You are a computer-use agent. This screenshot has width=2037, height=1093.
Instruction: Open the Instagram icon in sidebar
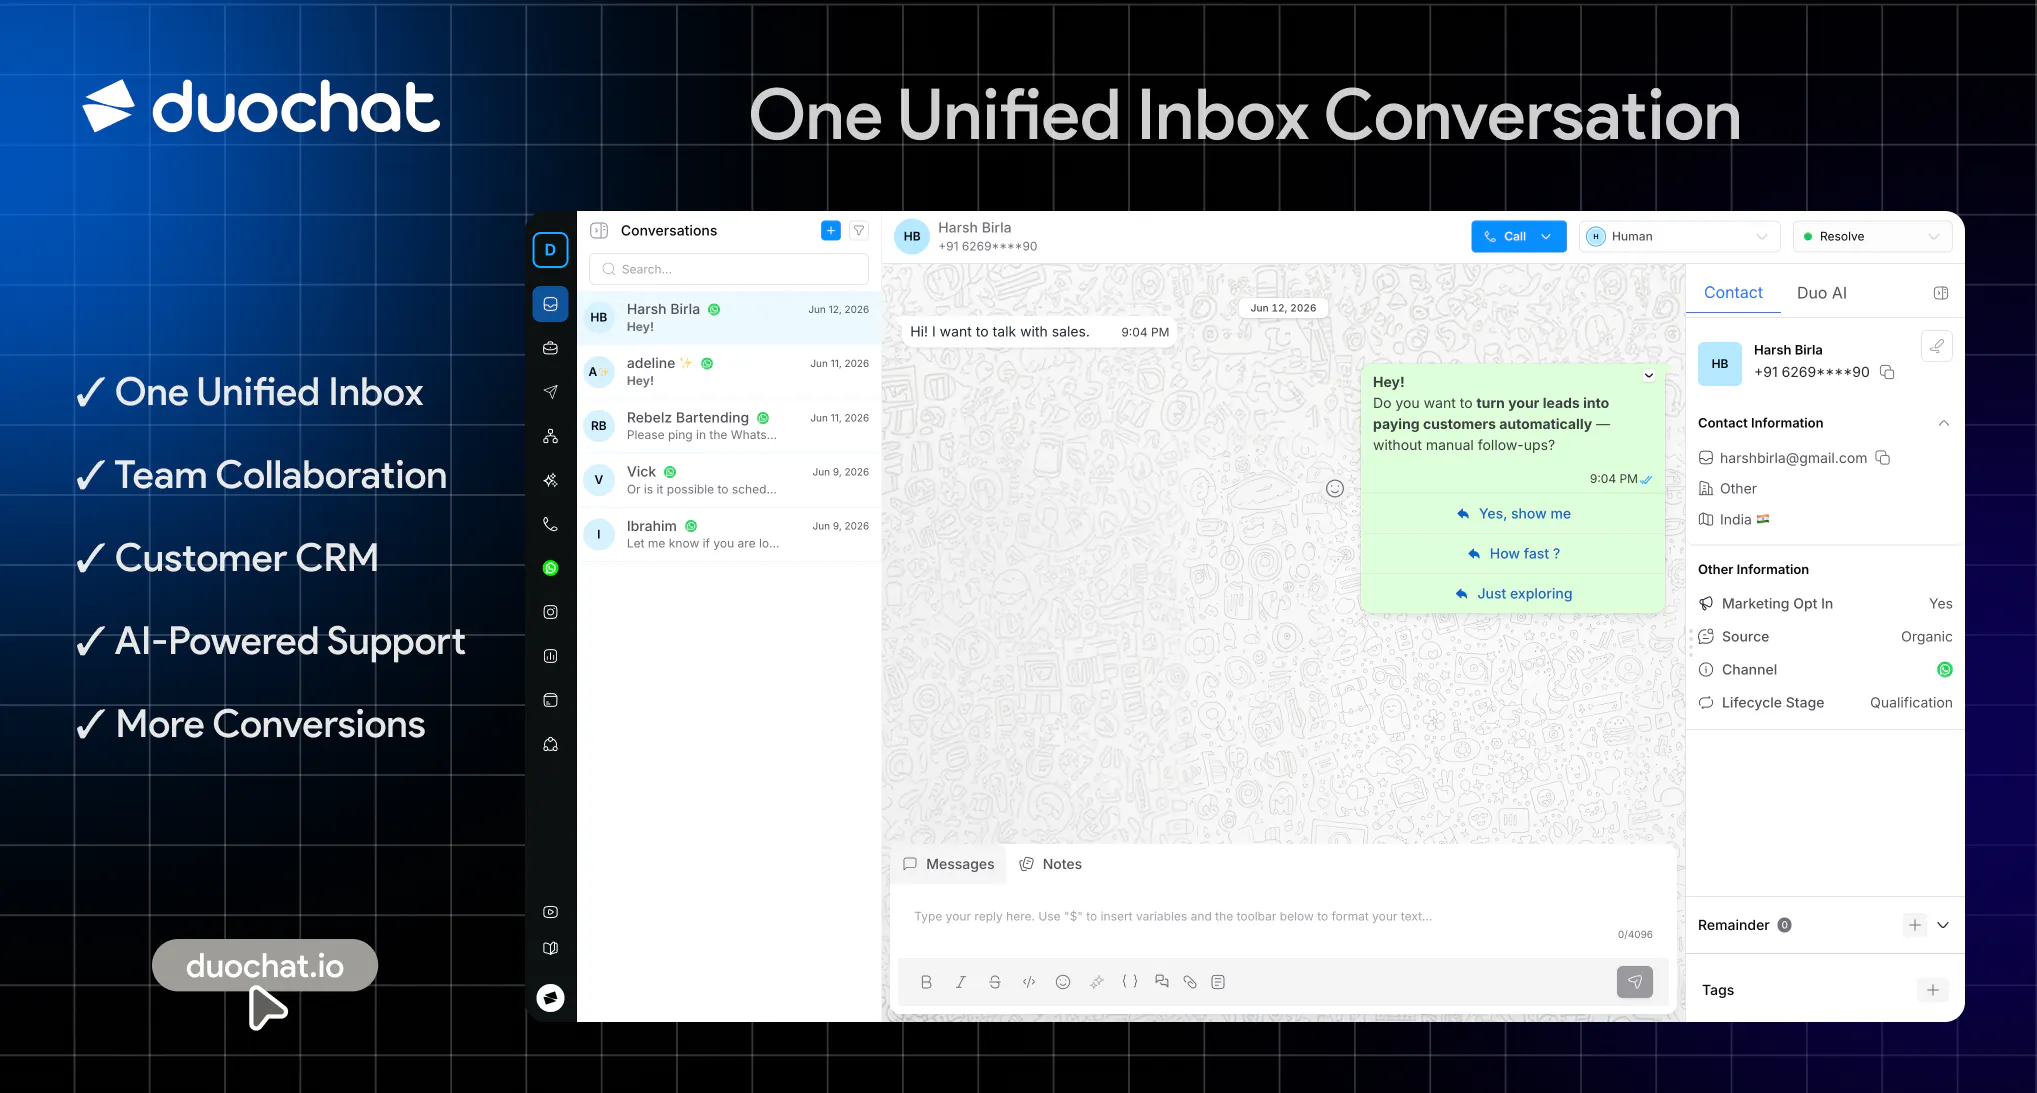(550, 612)
